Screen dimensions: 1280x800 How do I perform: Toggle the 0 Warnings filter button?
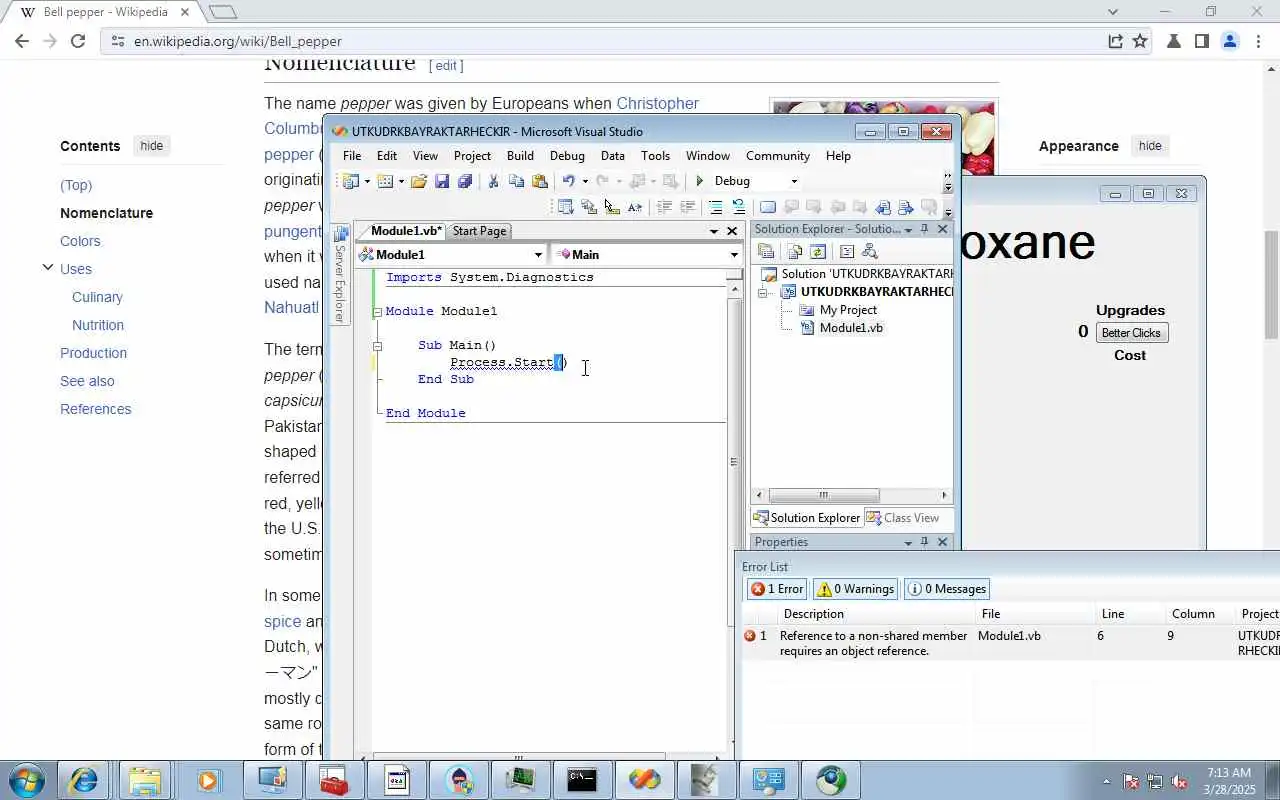[x=855, y=589]
